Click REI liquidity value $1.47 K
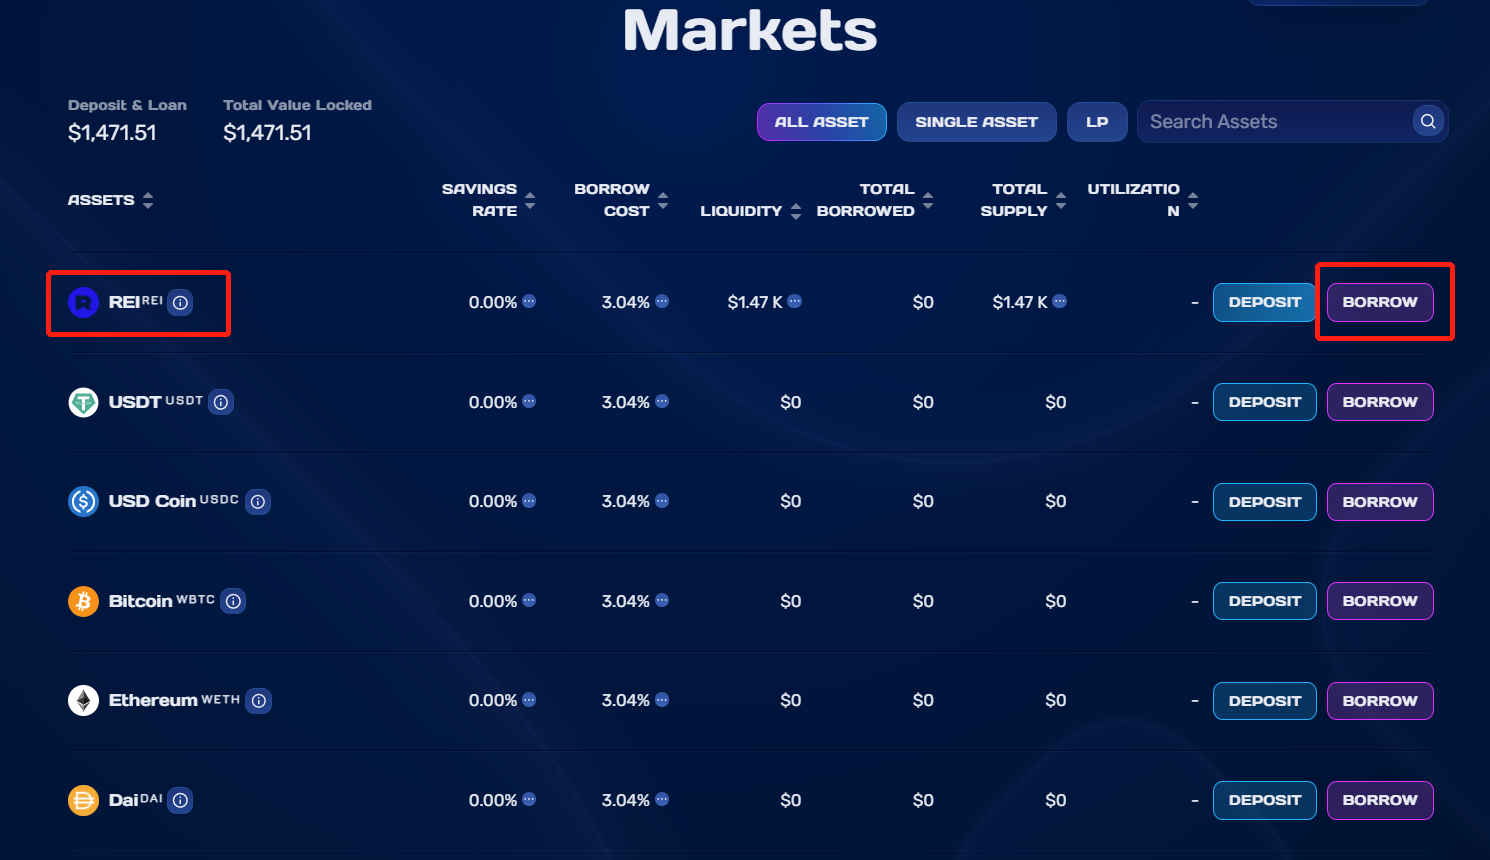This screenshot has height=860, width=1490. [755, 302]
